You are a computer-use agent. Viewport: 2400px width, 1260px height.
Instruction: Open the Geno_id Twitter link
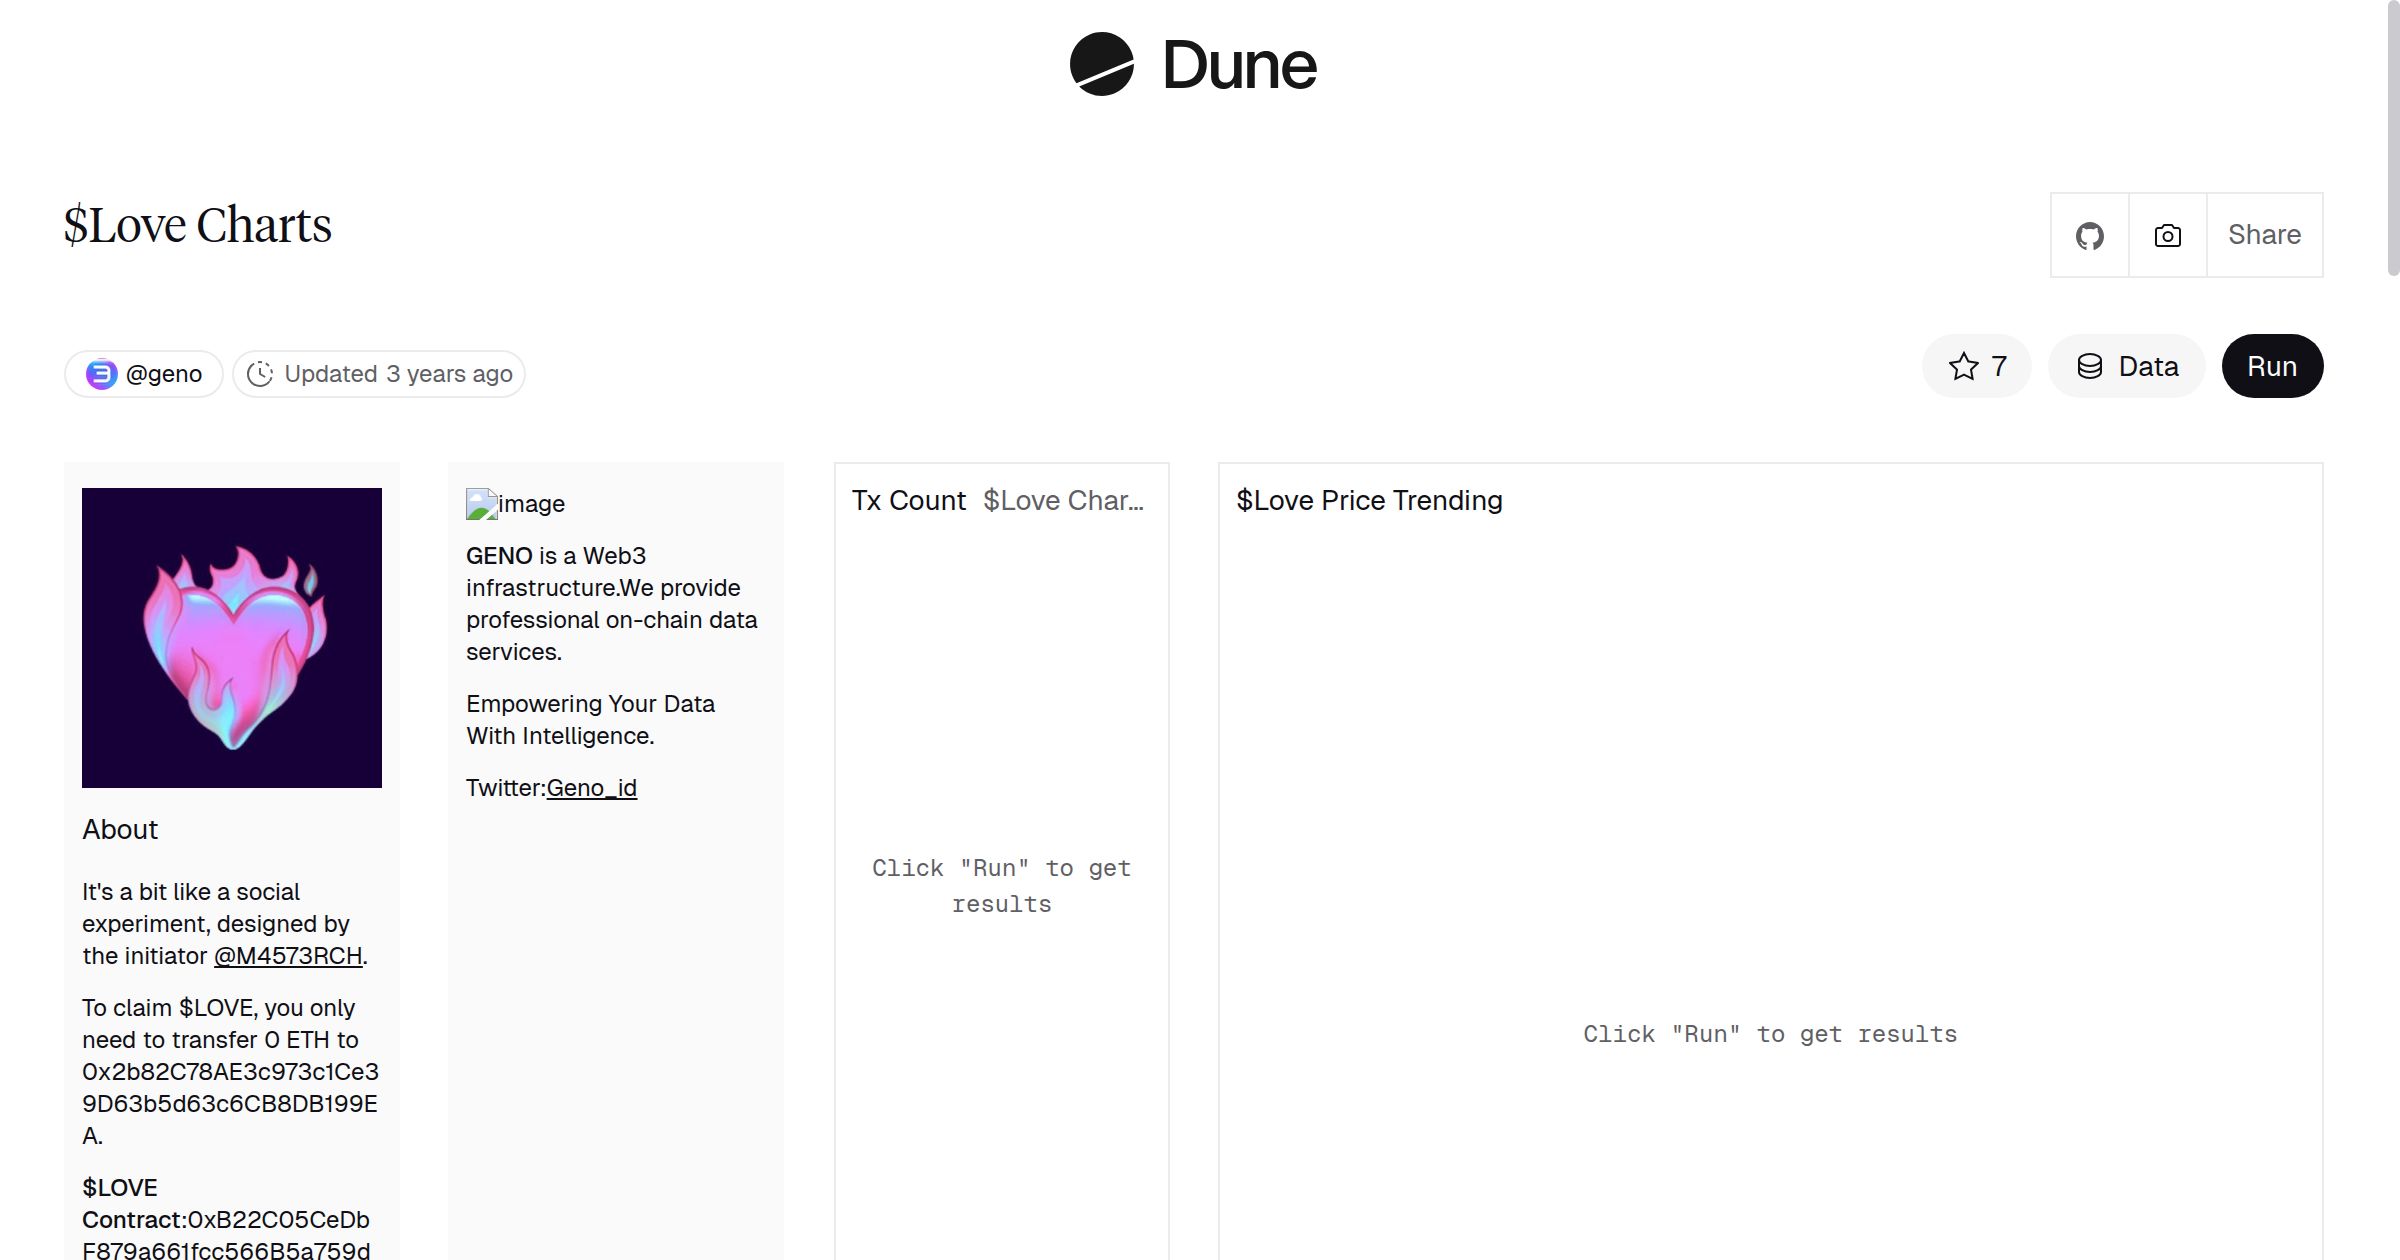pyautogui.click(x=592, y=788)
